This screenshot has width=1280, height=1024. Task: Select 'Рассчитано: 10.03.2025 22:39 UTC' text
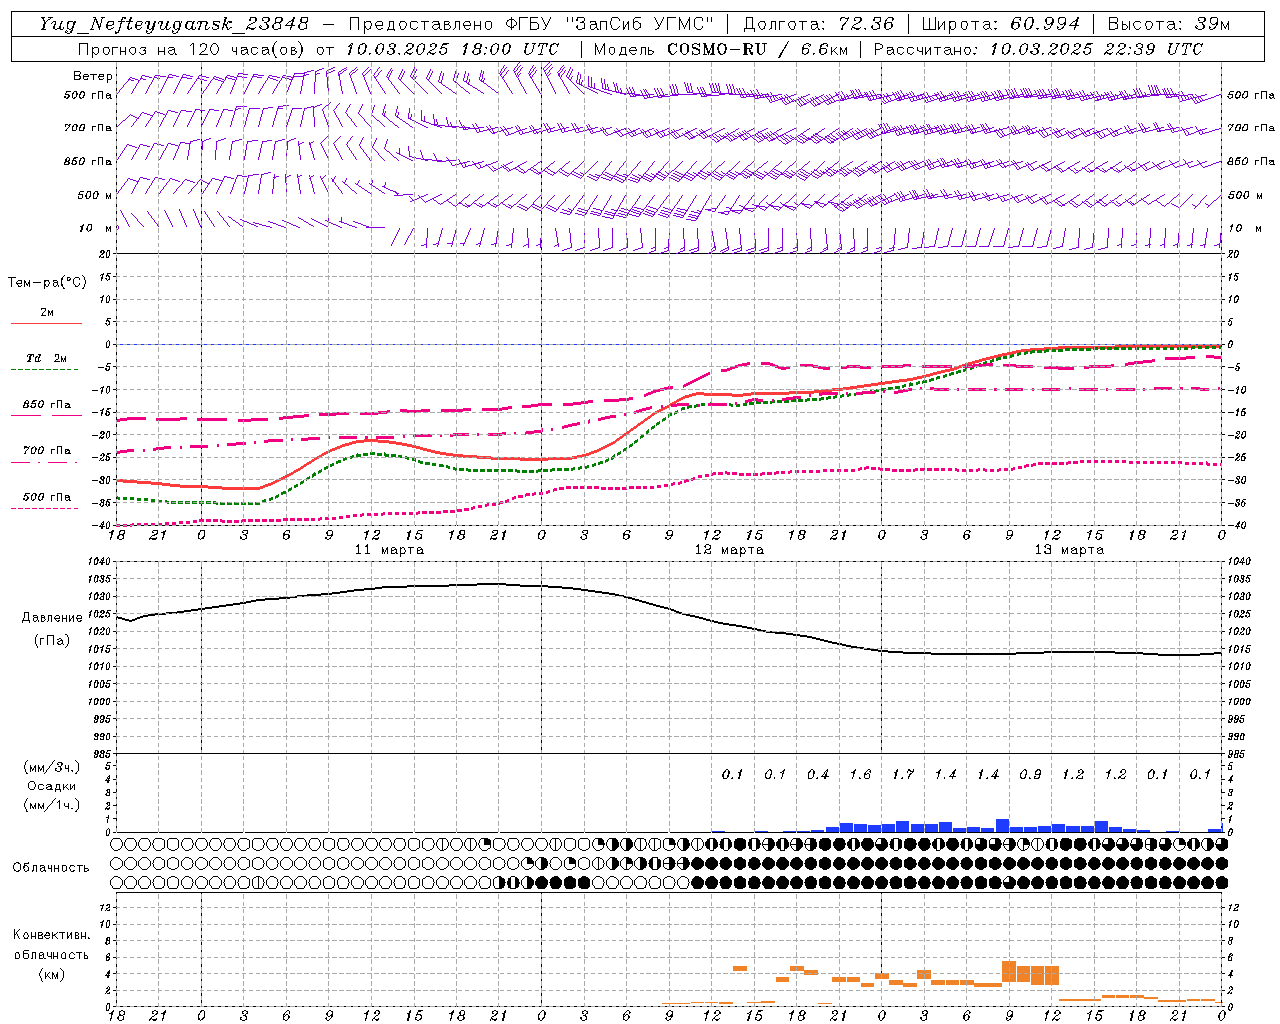pos(1038,49)
